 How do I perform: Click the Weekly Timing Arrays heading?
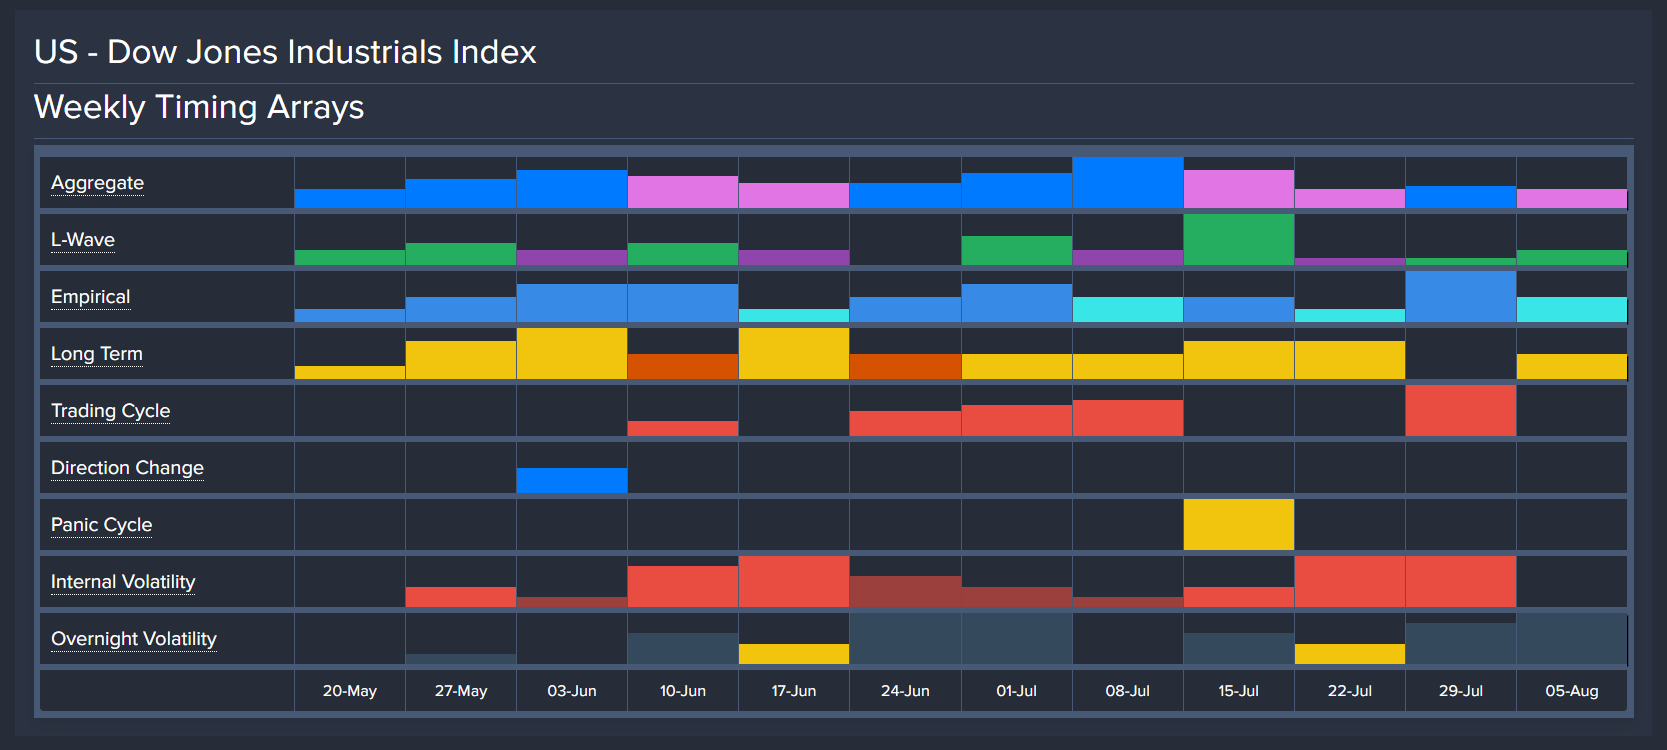pos(199,107)
